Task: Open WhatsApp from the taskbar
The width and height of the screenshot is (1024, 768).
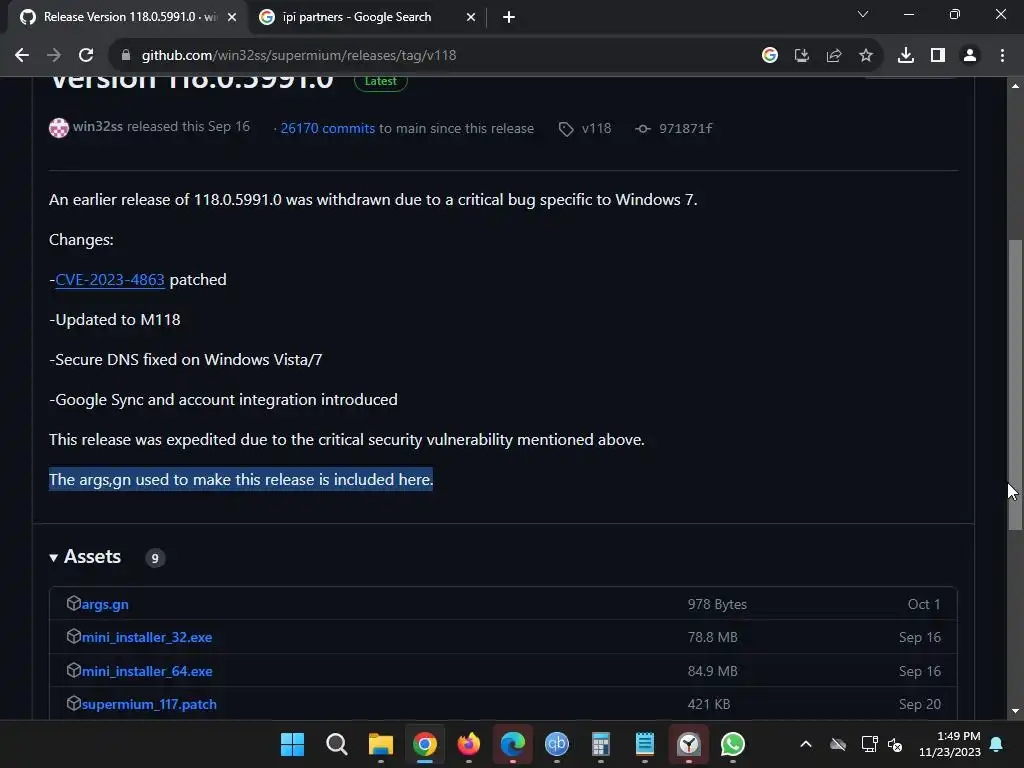Action: (x=733, y=744)
